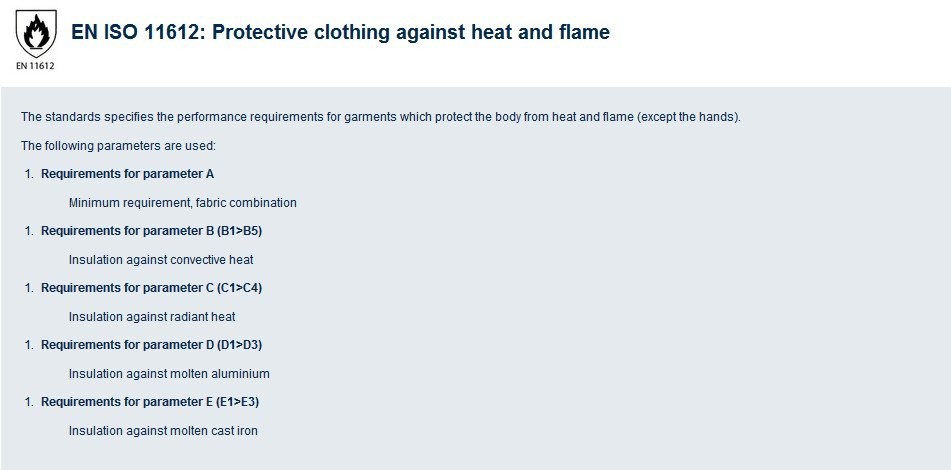Image resolution: width=951 pixels, height=470 pixels.
Task: Select 'Requirements for parameter B (B1>B5)' heading
Action: click(x=152, y=231)
